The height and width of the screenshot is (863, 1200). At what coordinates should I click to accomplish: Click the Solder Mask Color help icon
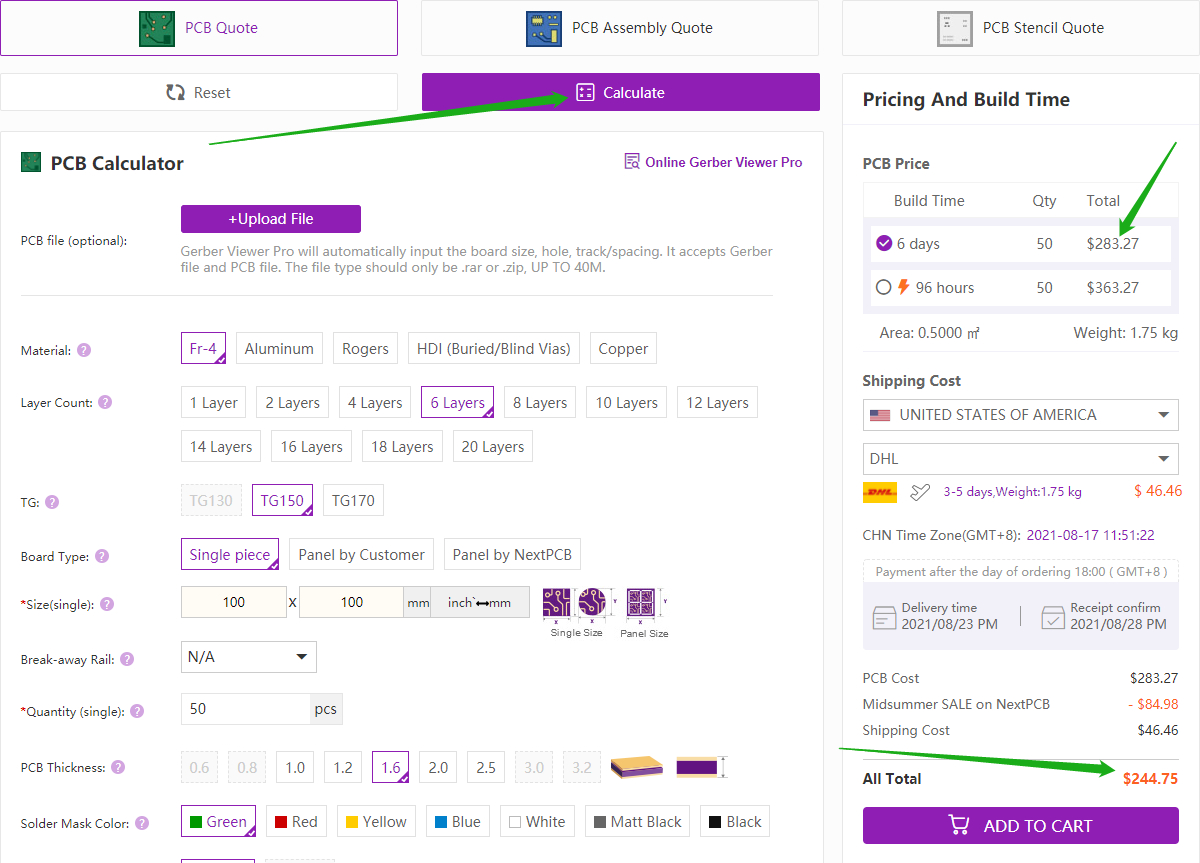click(x=140, y=823)
